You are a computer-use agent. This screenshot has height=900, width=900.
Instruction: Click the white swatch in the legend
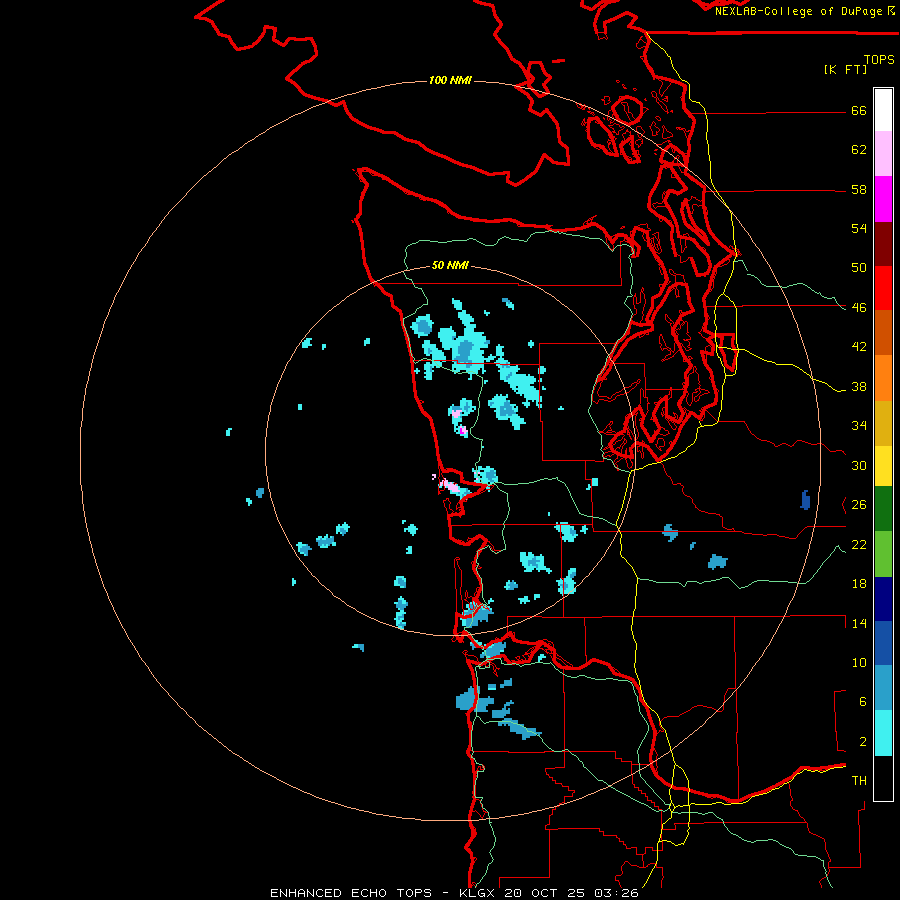tap(883, 110)
